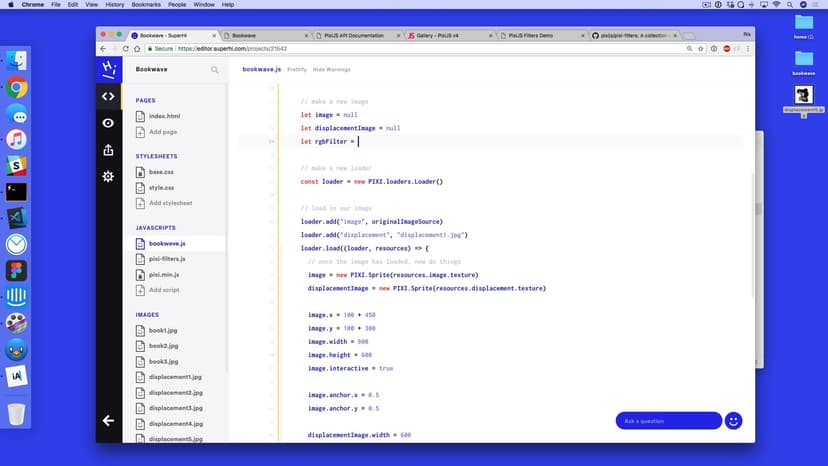Click Add page under Pages
Image resolution: width=828 pixels, height=466 pixels.
(162, 132)
